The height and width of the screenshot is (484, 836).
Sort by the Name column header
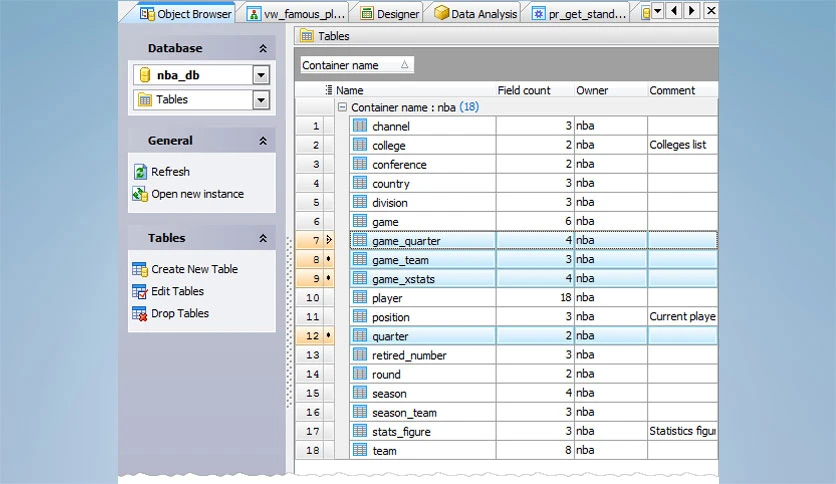415,90
